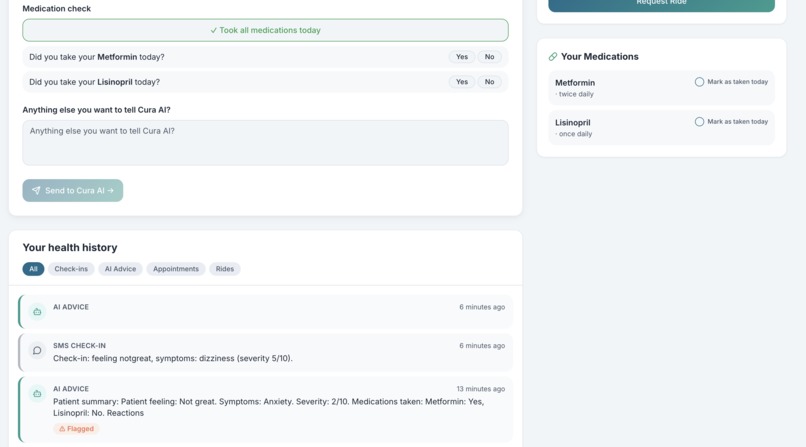Screen dimensions: 806x447
Task: Click the robot icon on the newest AI Advice entry
Action: coord(37,311)
